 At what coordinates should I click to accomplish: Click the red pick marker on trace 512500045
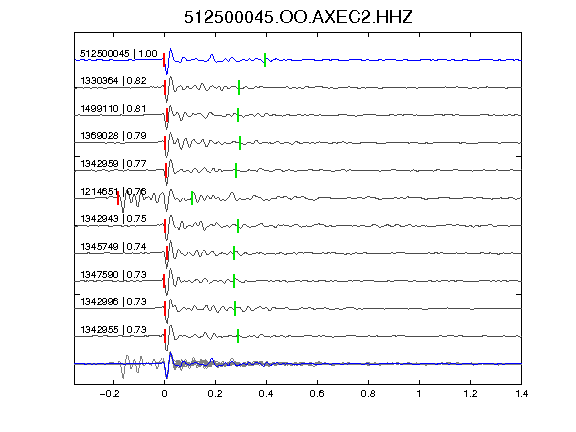tap(164, 60)
